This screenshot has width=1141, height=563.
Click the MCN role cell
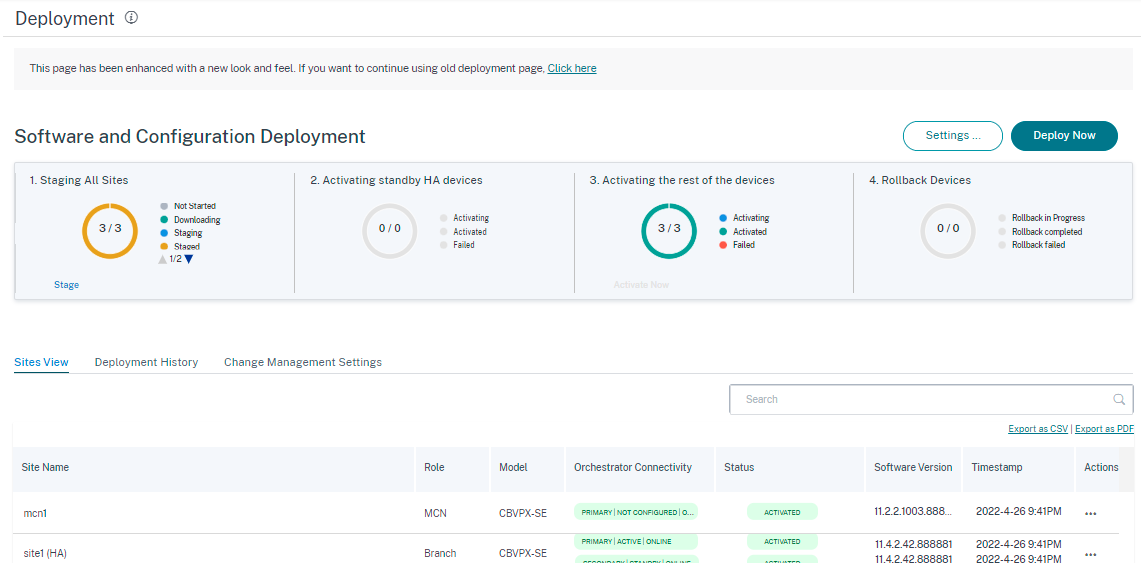tap(435, 514)
